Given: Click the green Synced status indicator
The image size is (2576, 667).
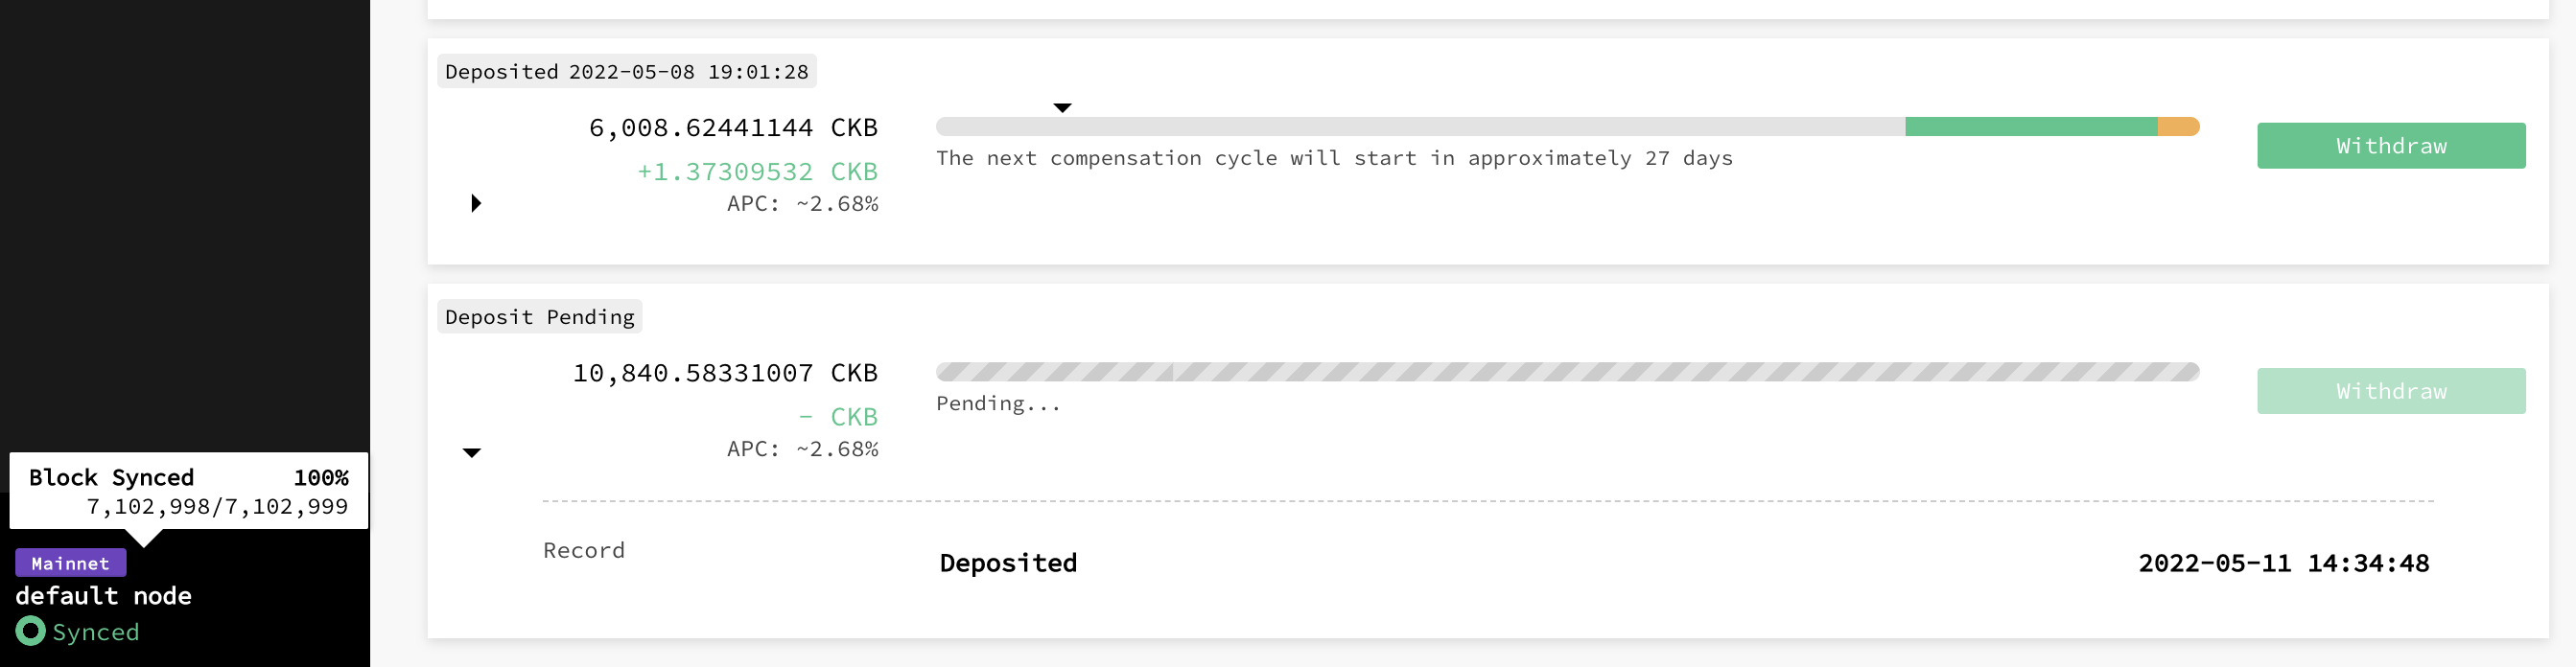Looking at the screenshot, I should coord(75,632).
